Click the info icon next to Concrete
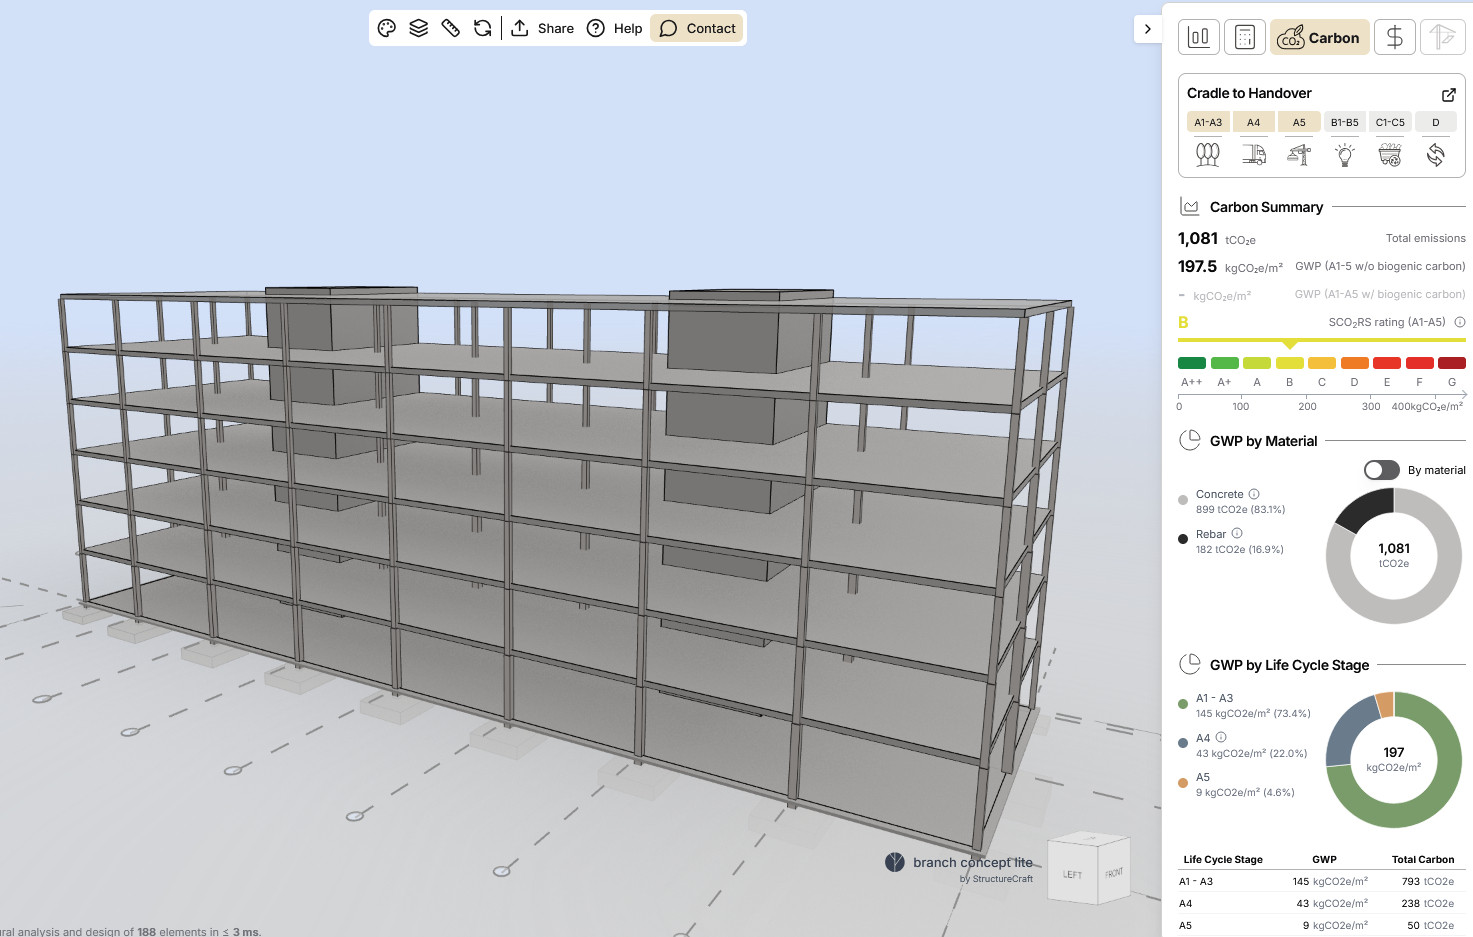This screenshot has height=937, width=1473. pyautogui.click(x=1254, y=494)
